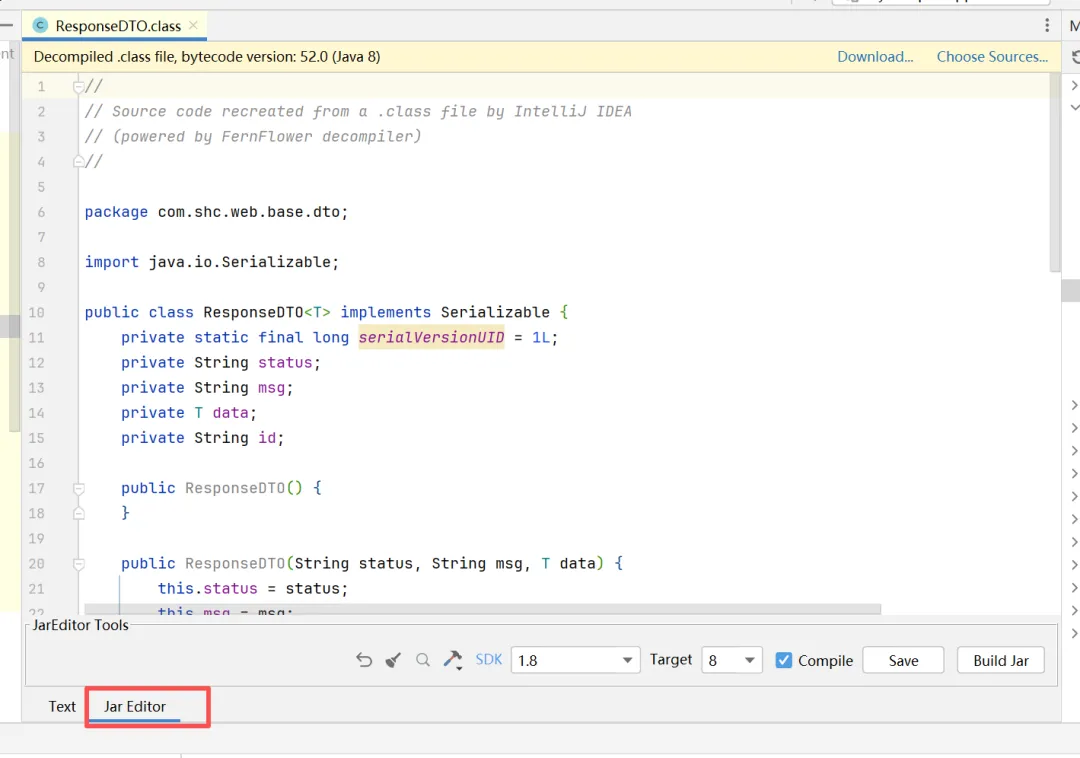The height and width of the screenshot is (758, 1080).
Task: Open the Target 8 dropdown
Action: click(731, 660)
